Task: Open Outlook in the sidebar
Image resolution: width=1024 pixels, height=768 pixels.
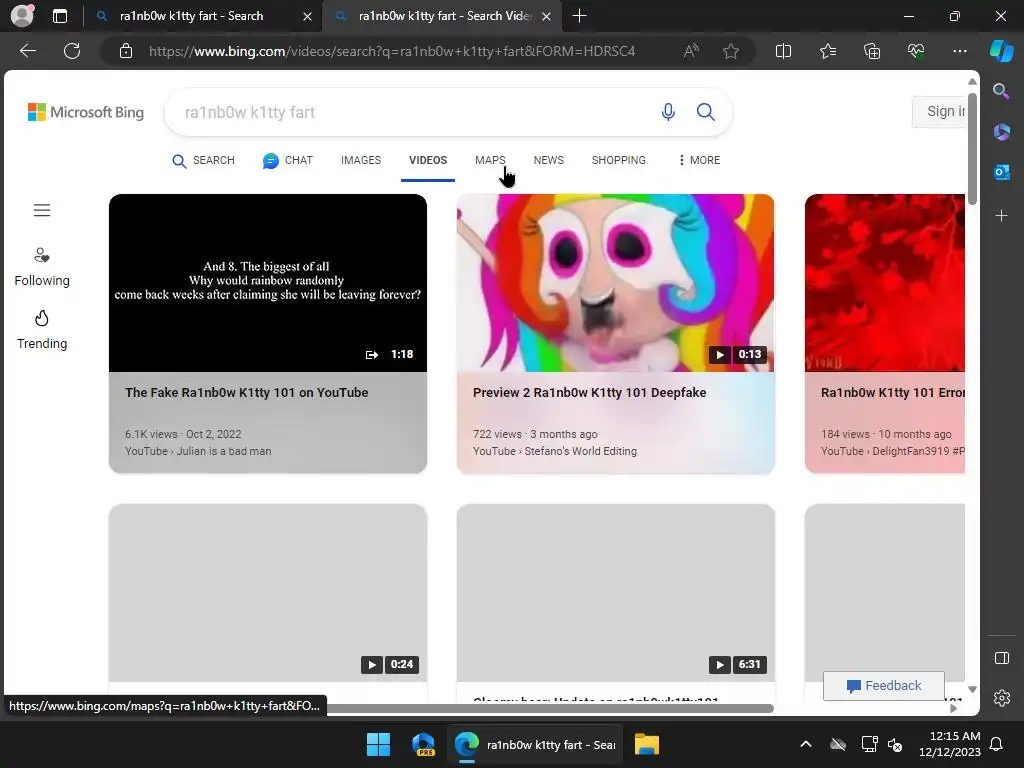Action: point(1001,172)
